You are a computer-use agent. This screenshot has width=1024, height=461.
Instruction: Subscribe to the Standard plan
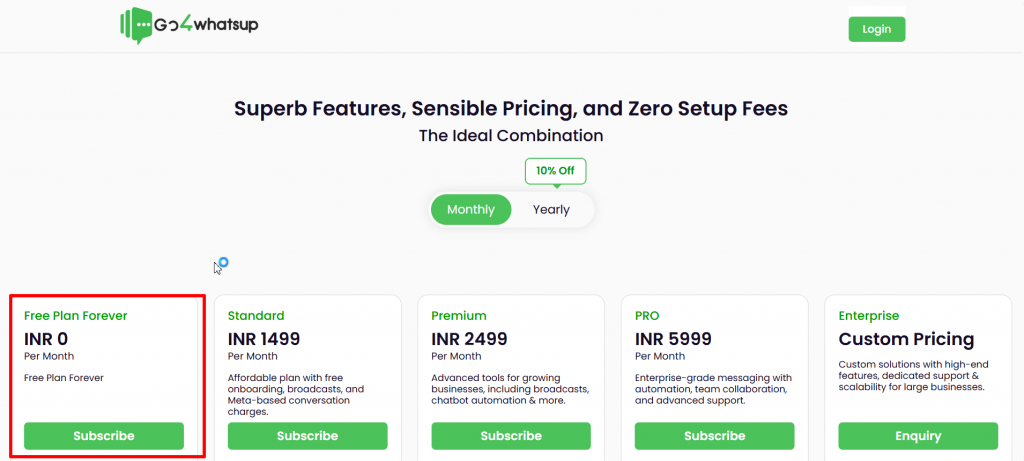(307, 436)
